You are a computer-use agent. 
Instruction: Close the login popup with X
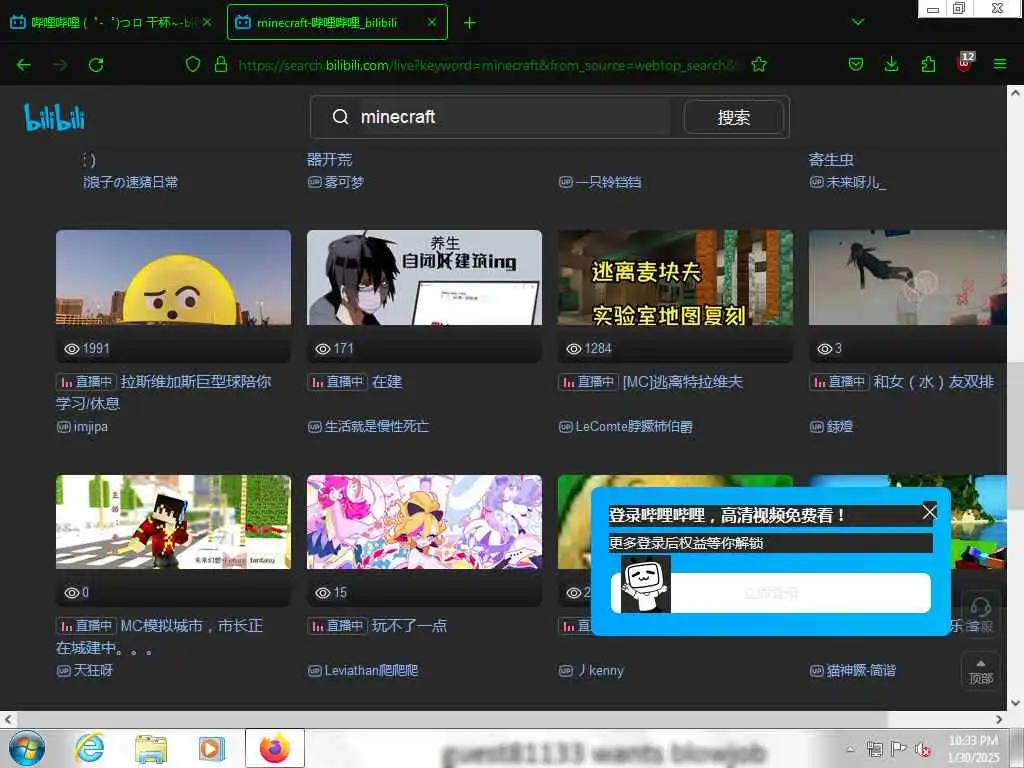pos(929,512)
